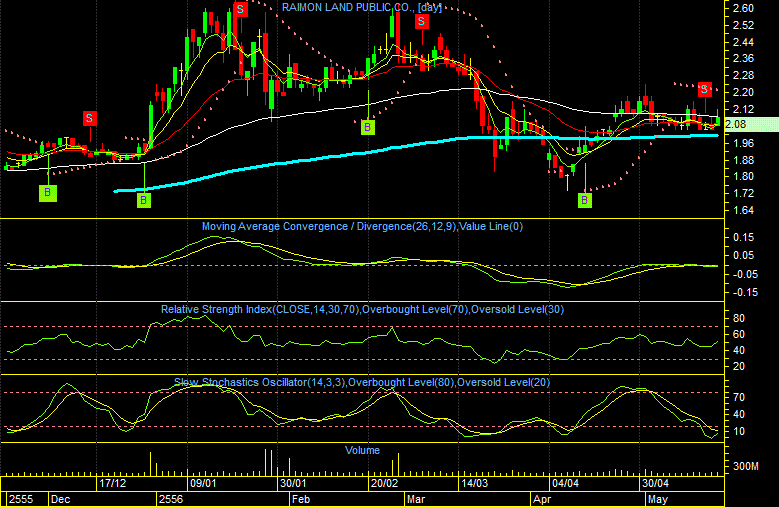779x507 pixels.
Task: Click the 0.05 value on MACD axis
Action: tap(743, 255)
